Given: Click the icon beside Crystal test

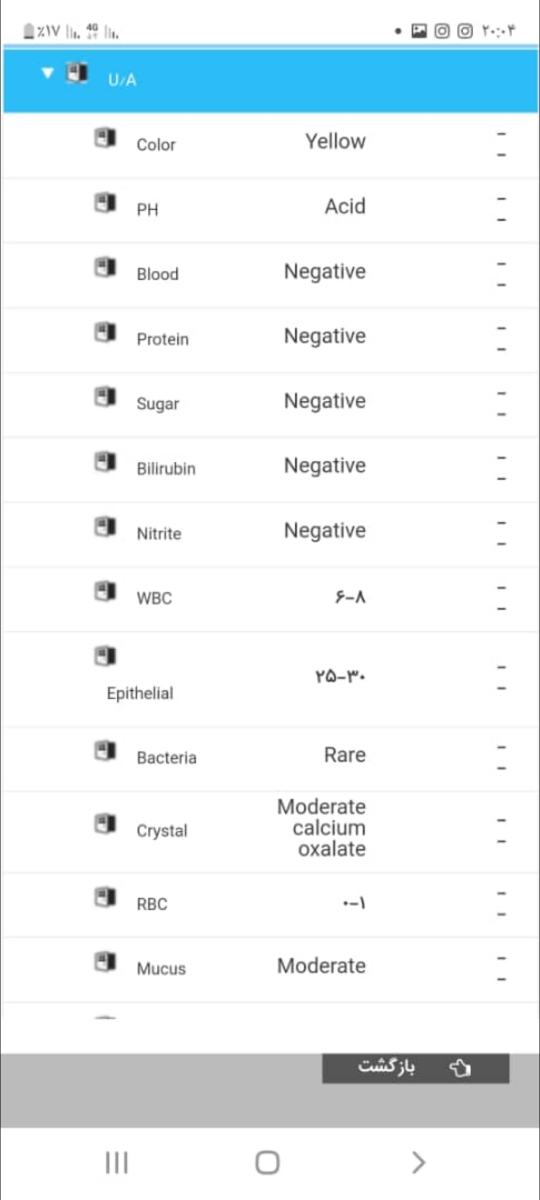Looking at the screenshot, I should pos(104,825).
